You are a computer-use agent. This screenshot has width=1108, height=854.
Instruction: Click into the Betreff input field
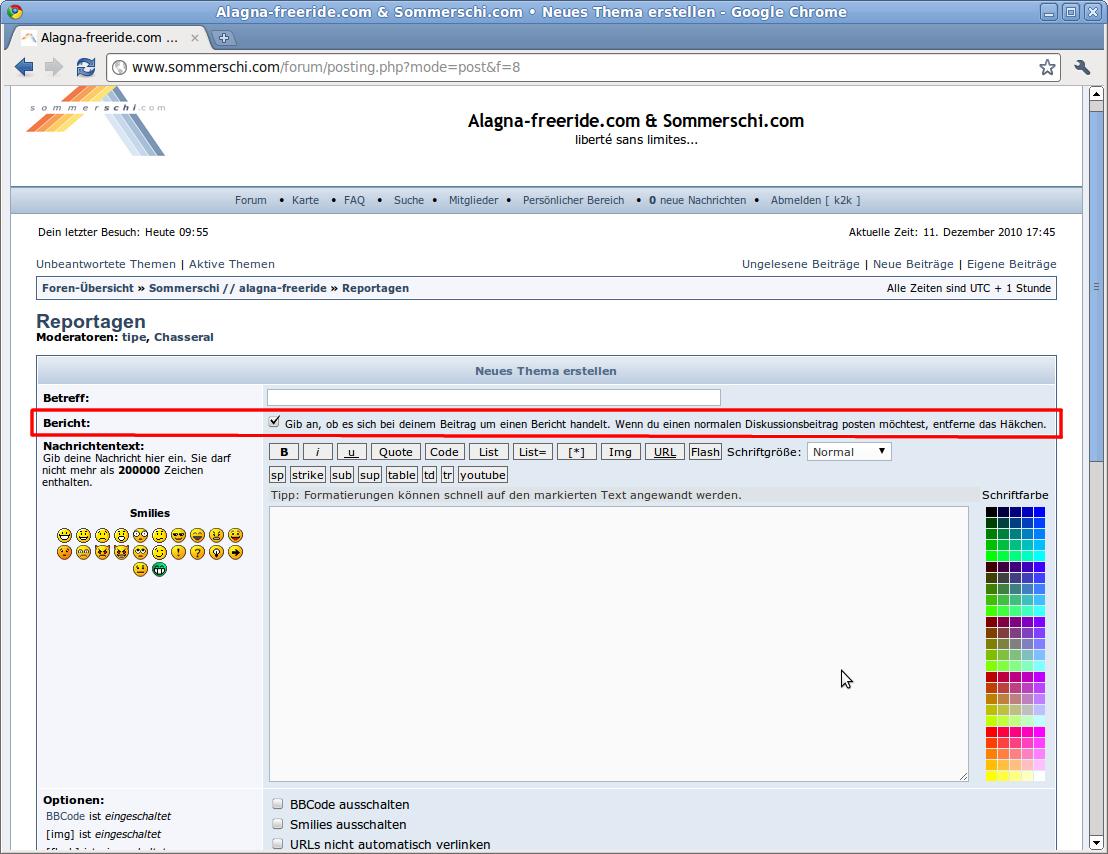click(493, 398)
